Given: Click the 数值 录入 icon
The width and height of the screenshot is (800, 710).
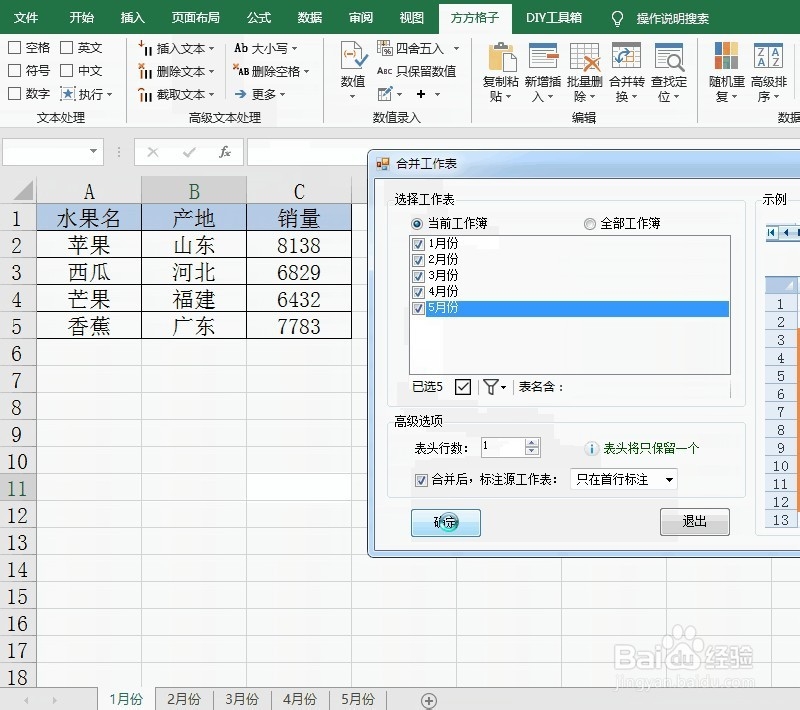Looking at the screenshot, I should point(351,65).
